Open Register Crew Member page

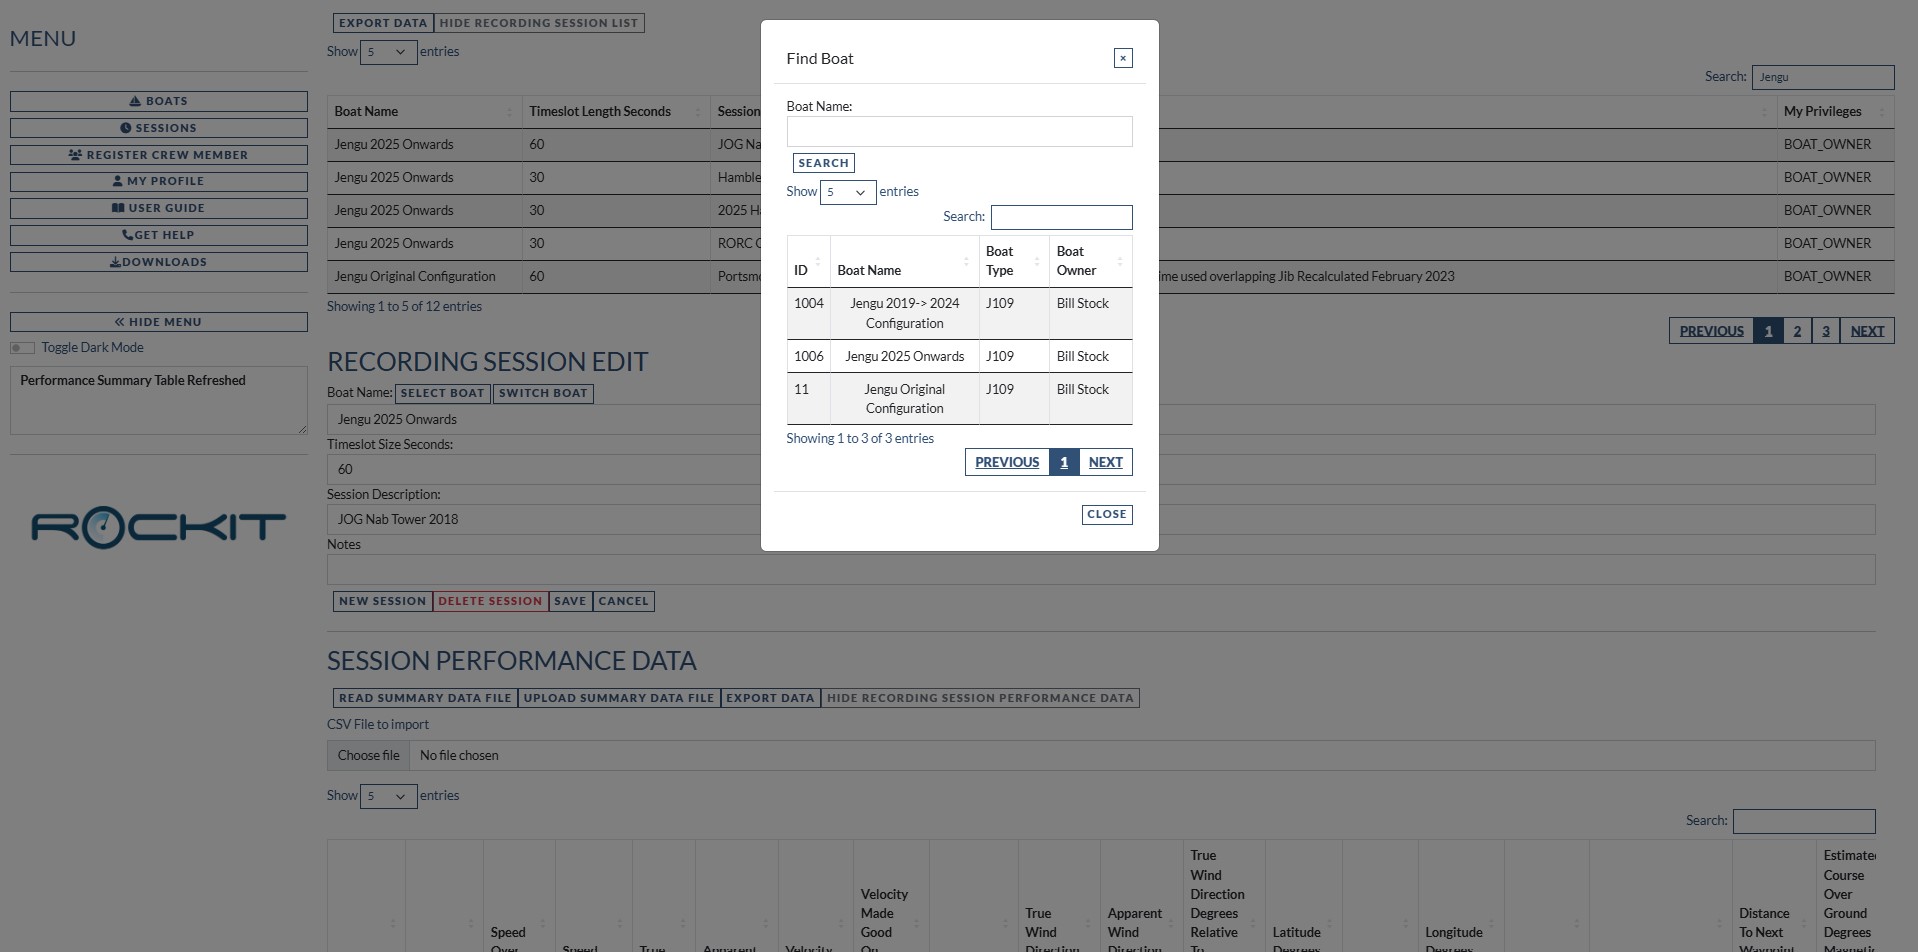[x=158, y=155]
